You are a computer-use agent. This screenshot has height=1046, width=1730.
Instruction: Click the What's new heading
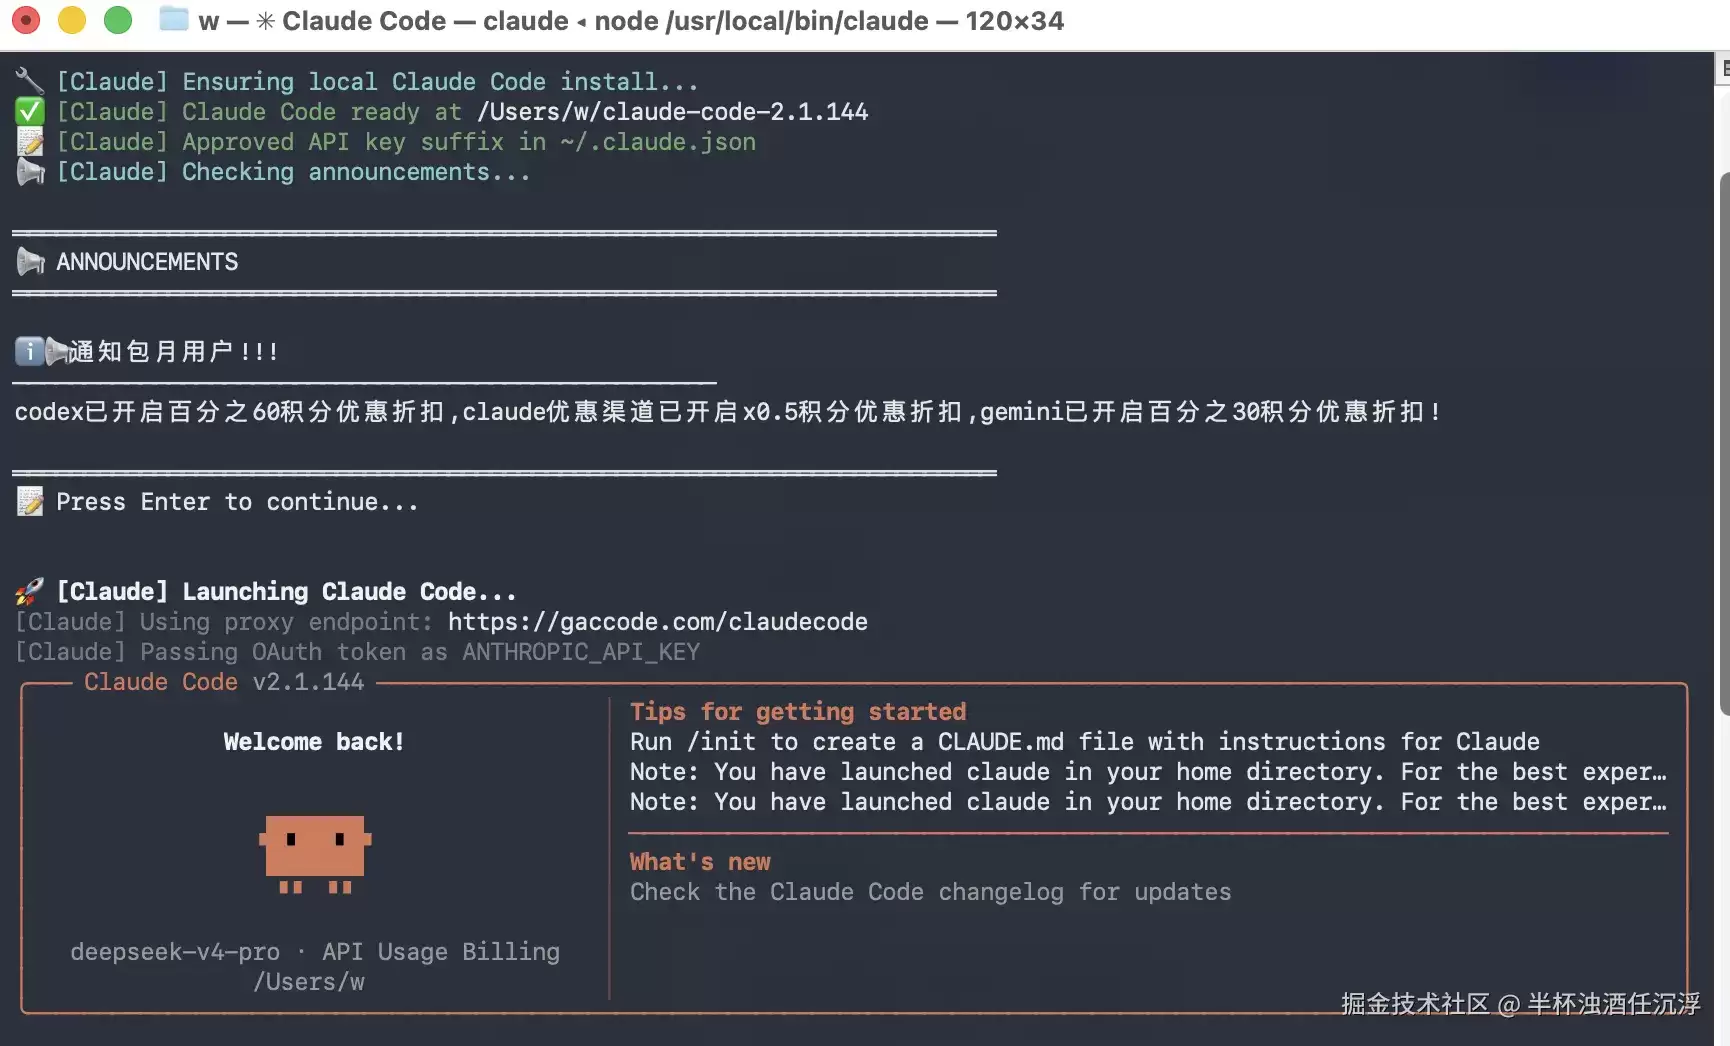click(700, 862)
